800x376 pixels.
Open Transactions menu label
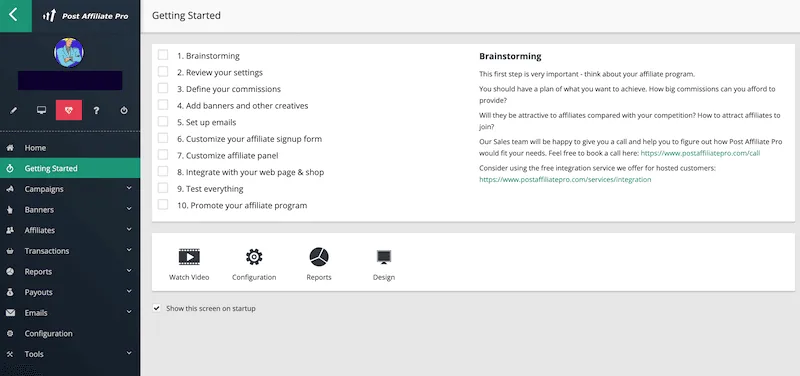46,251
